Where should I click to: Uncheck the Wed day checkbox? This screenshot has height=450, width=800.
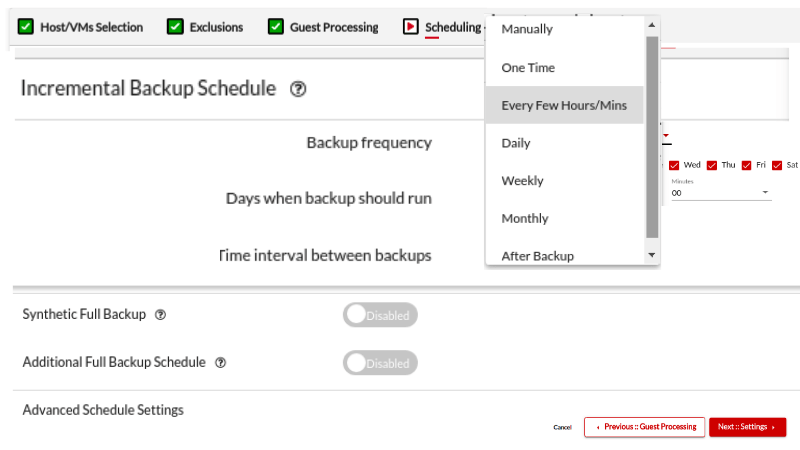click(674, 165)
